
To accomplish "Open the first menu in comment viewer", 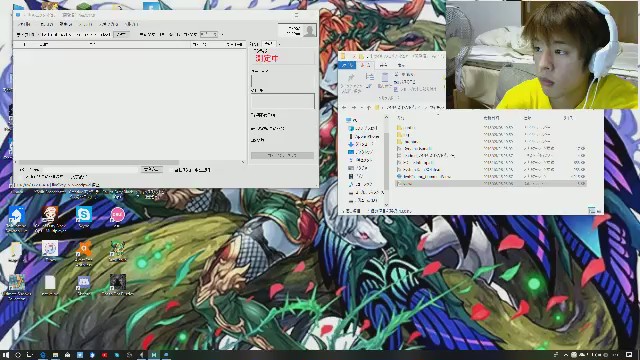I will click(x=24, y=24).
